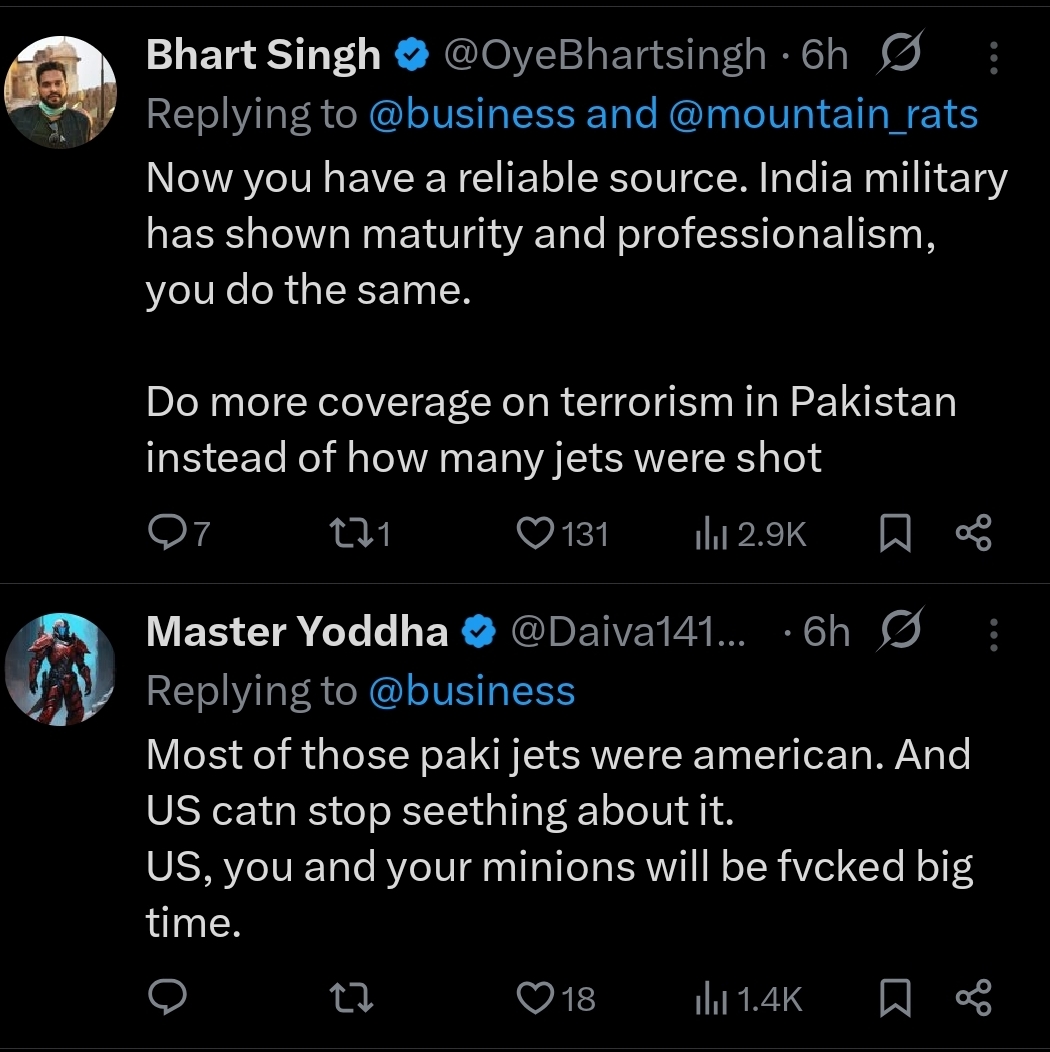This screenshot has height=1052, width=1050.
Task: Open more options menu for Bhart Singh's tweet
Action: 994,57
